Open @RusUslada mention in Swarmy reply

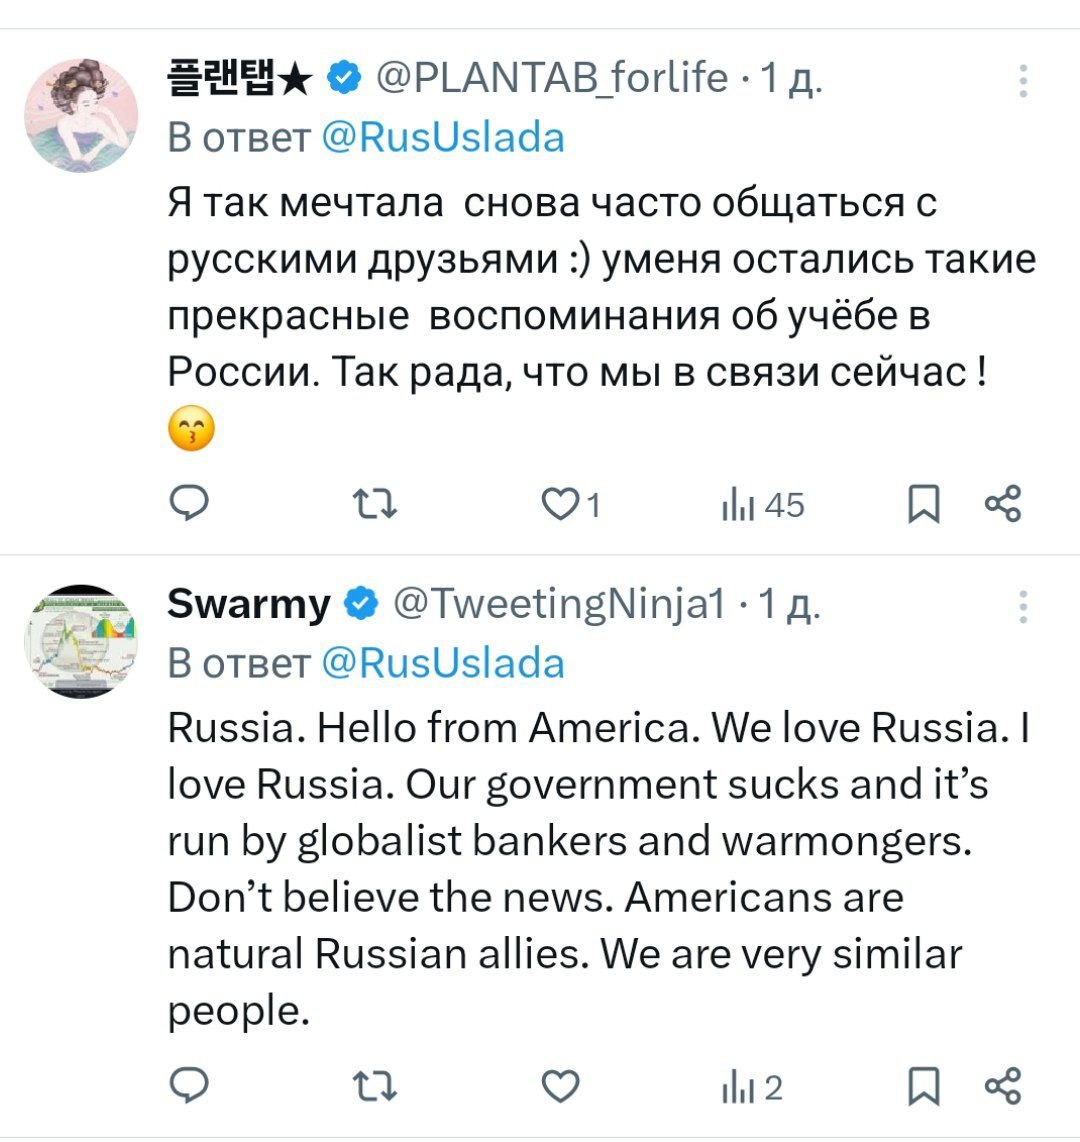click(443, 663)
